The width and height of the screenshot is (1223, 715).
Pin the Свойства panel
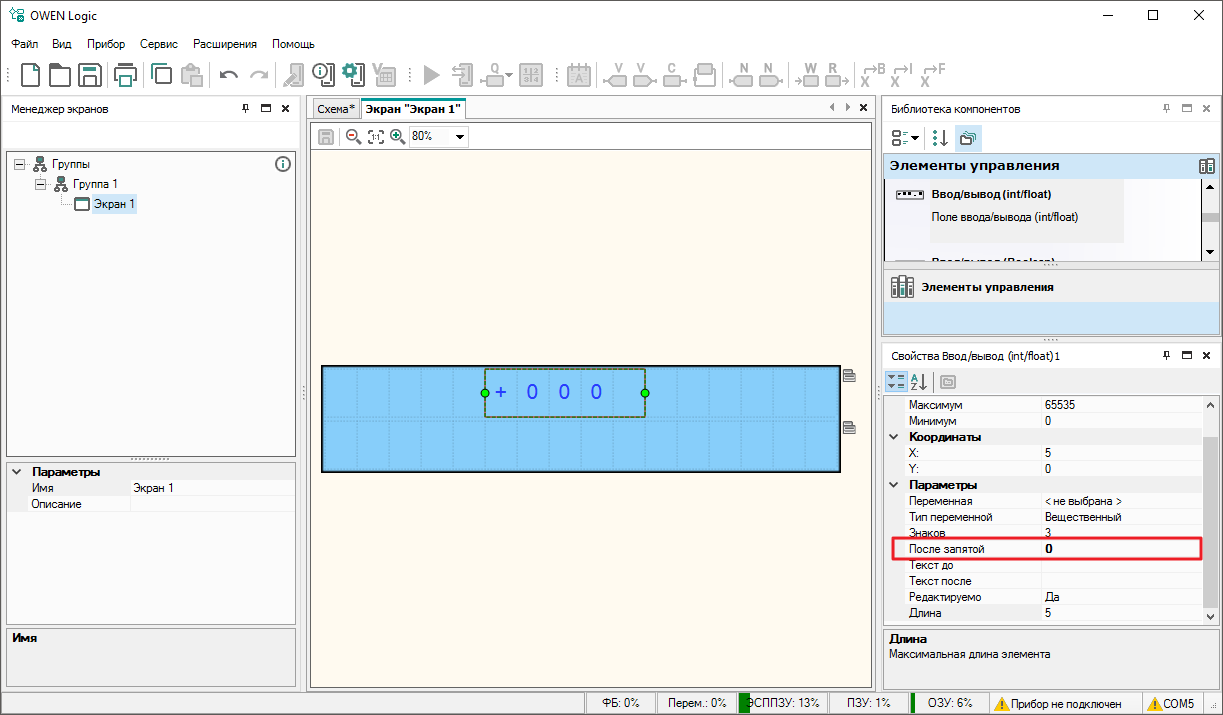(1166, 355)
